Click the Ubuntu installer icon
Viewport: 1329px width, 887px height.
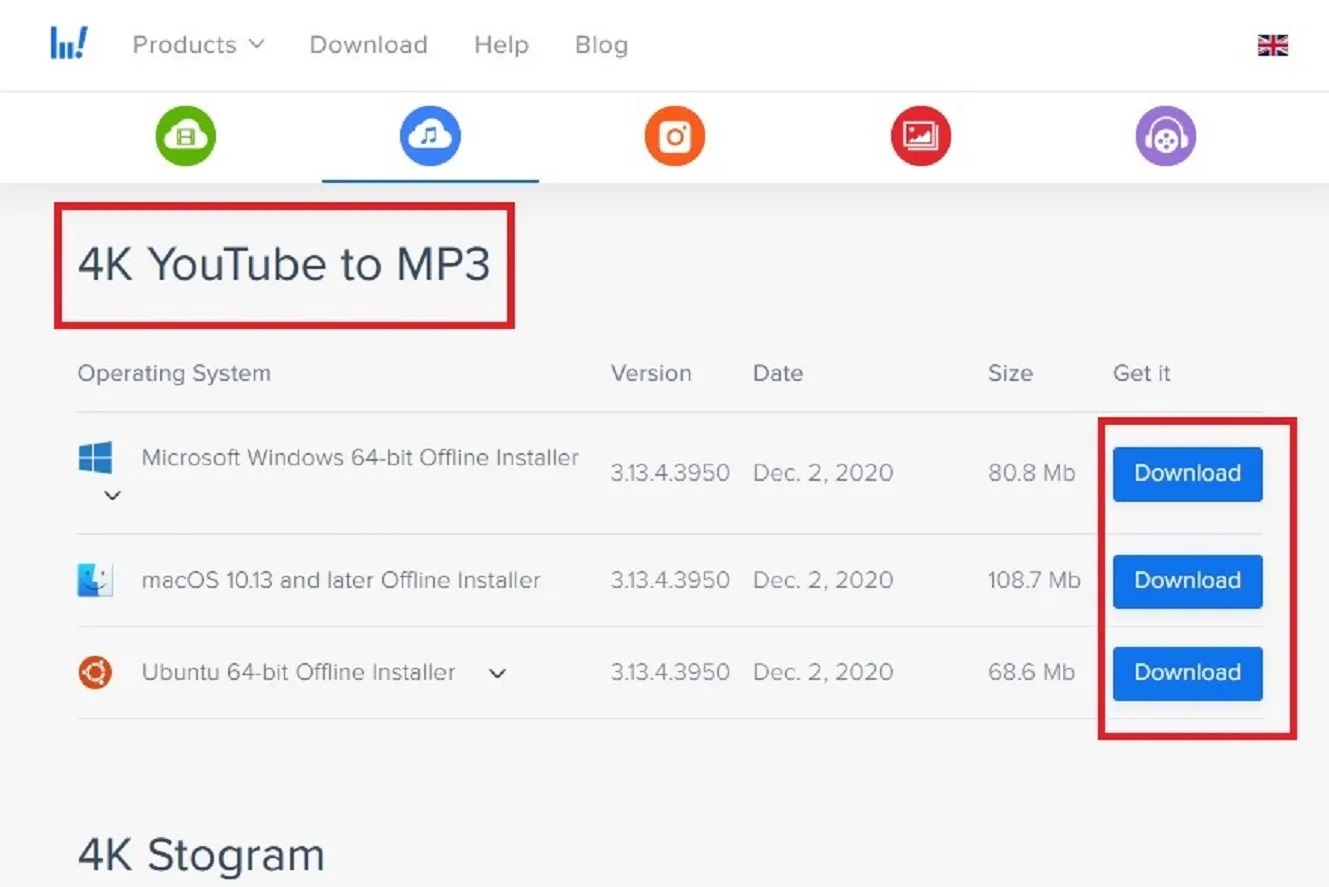[x=95, y=672]
